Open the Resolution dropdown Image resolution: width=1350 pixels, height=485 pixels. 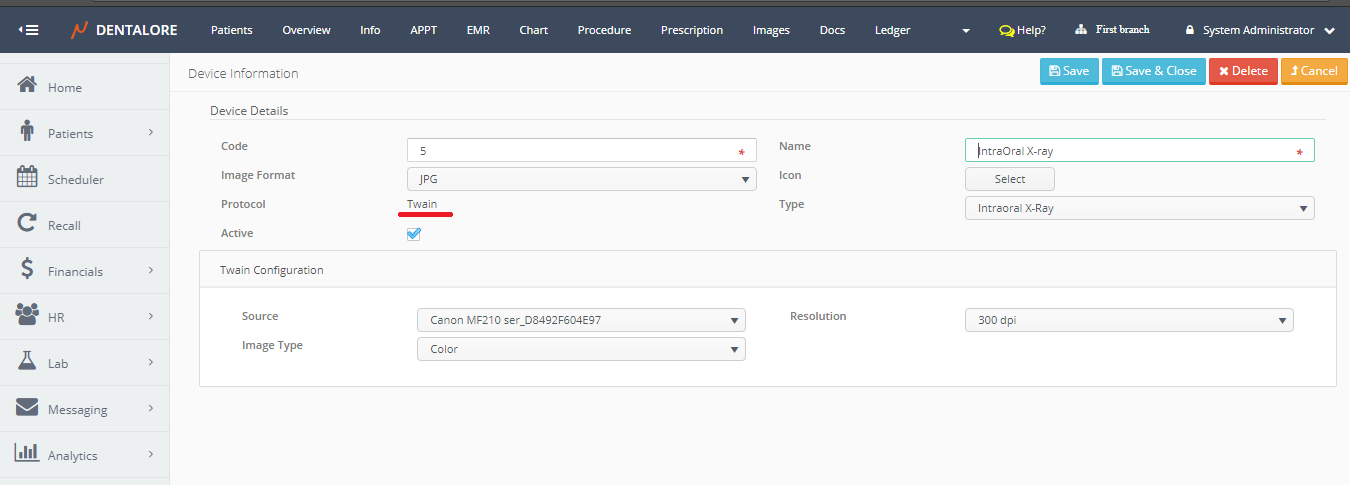click(1129, 320)
